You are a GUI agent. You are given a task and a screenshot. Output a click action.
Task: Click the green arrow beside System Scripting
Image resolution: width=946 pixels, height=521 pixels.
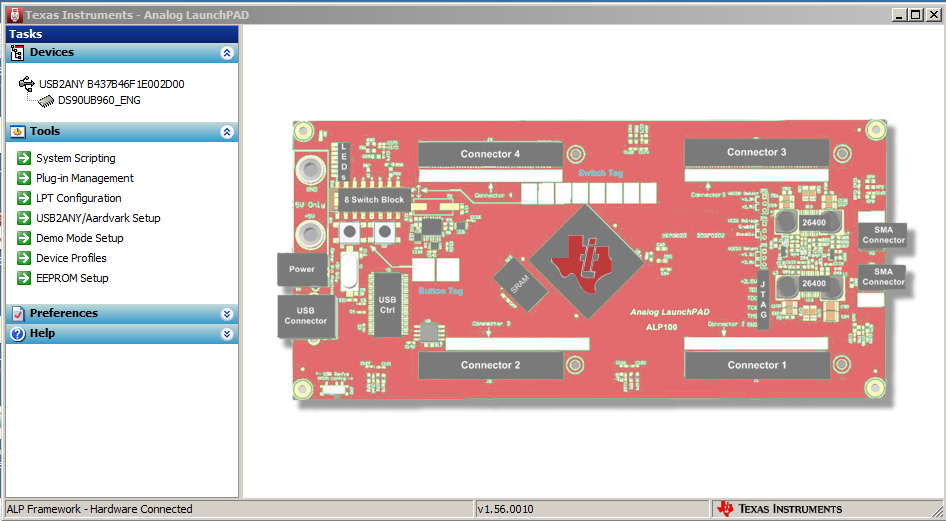pos(24,158)
